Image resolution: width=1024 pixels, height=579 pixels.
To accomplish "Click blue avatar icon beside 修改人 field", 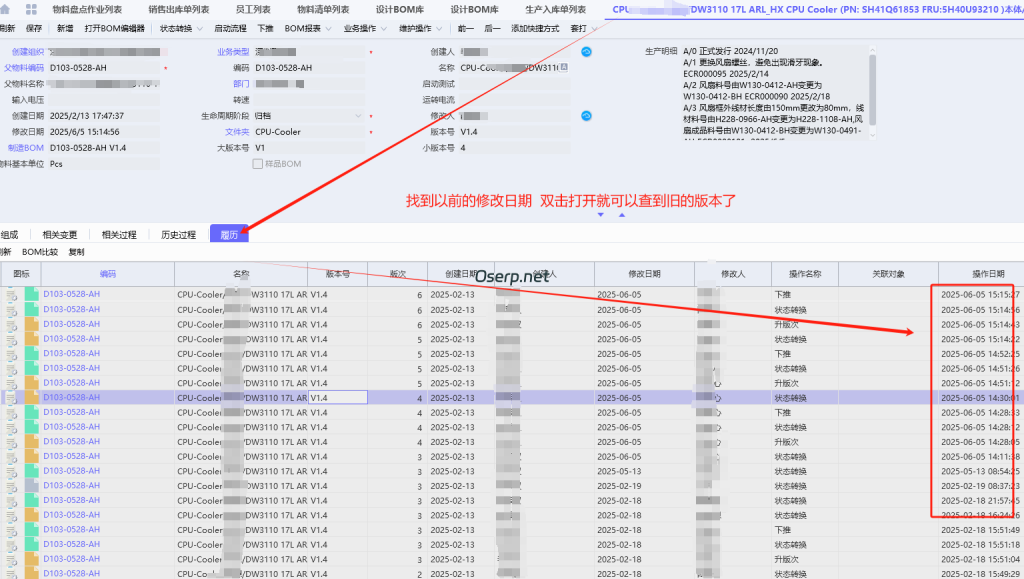I will click(586, 116).
